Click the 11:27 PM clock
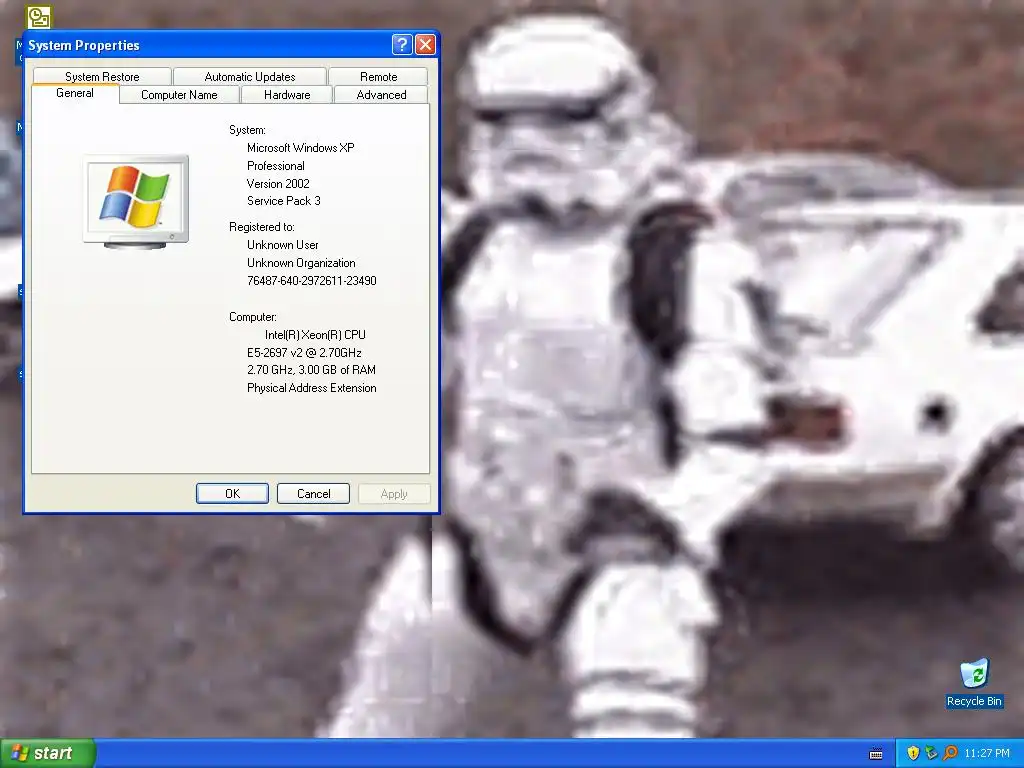The image size is (1024, 768). tap(987, 753)
